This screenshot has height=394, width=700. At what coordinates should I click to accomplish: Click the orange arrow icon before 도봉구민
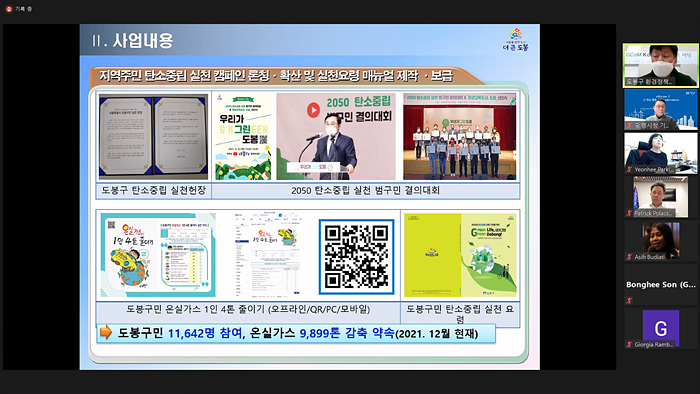click(106, 332)
